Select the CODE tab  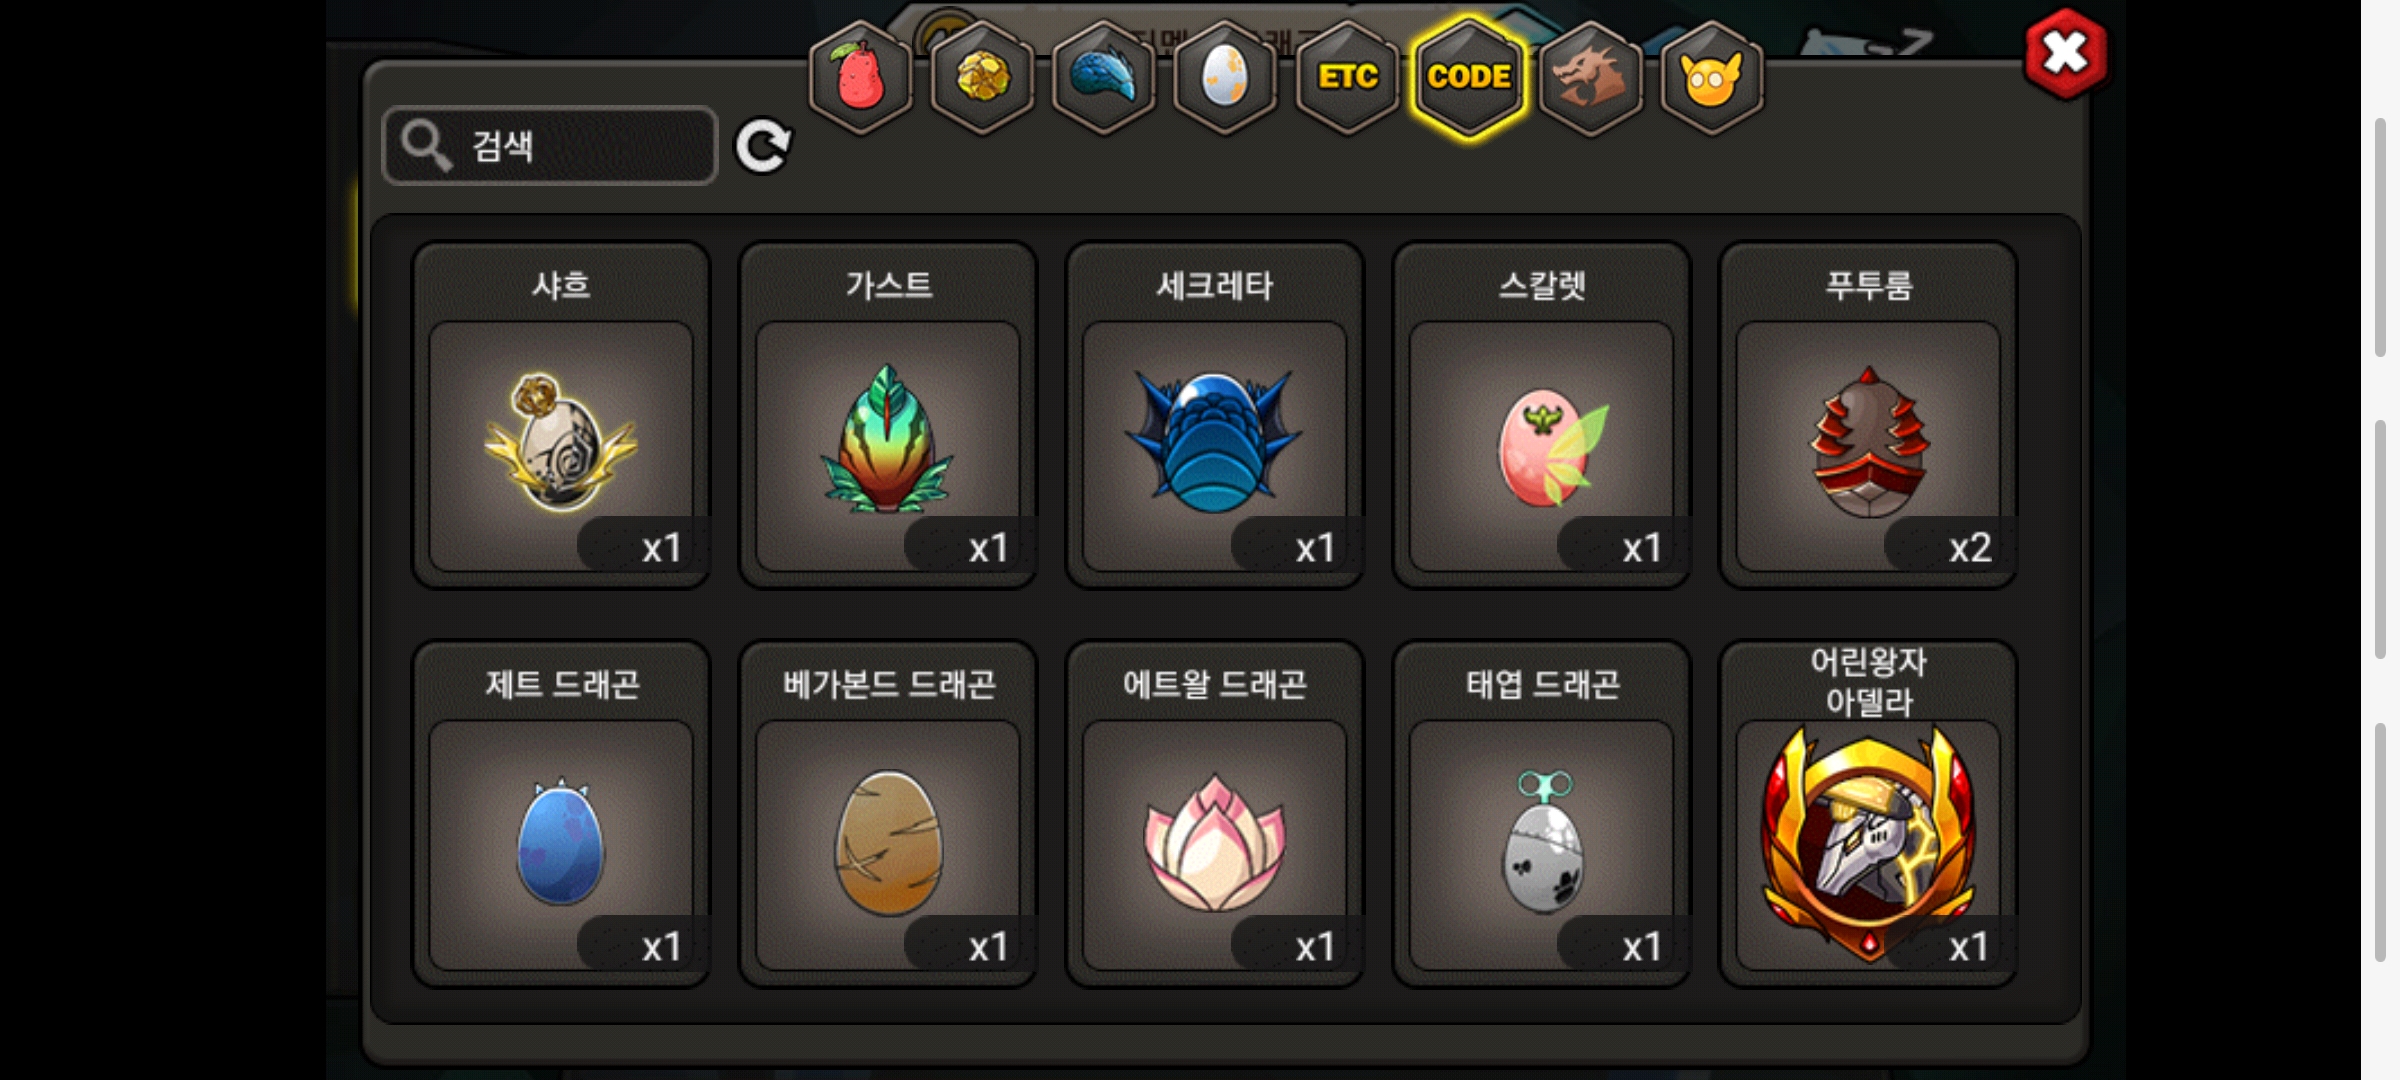[1469, 77]
